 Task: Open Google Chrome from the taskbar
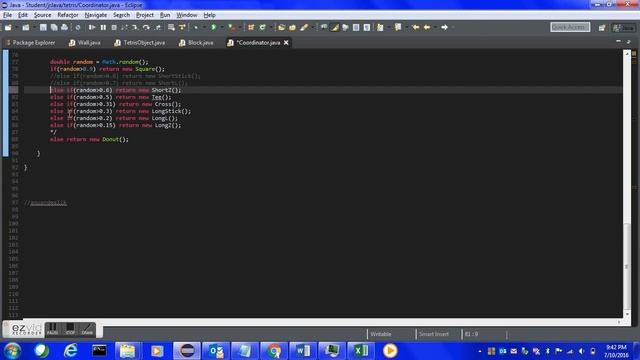[274, 351]
